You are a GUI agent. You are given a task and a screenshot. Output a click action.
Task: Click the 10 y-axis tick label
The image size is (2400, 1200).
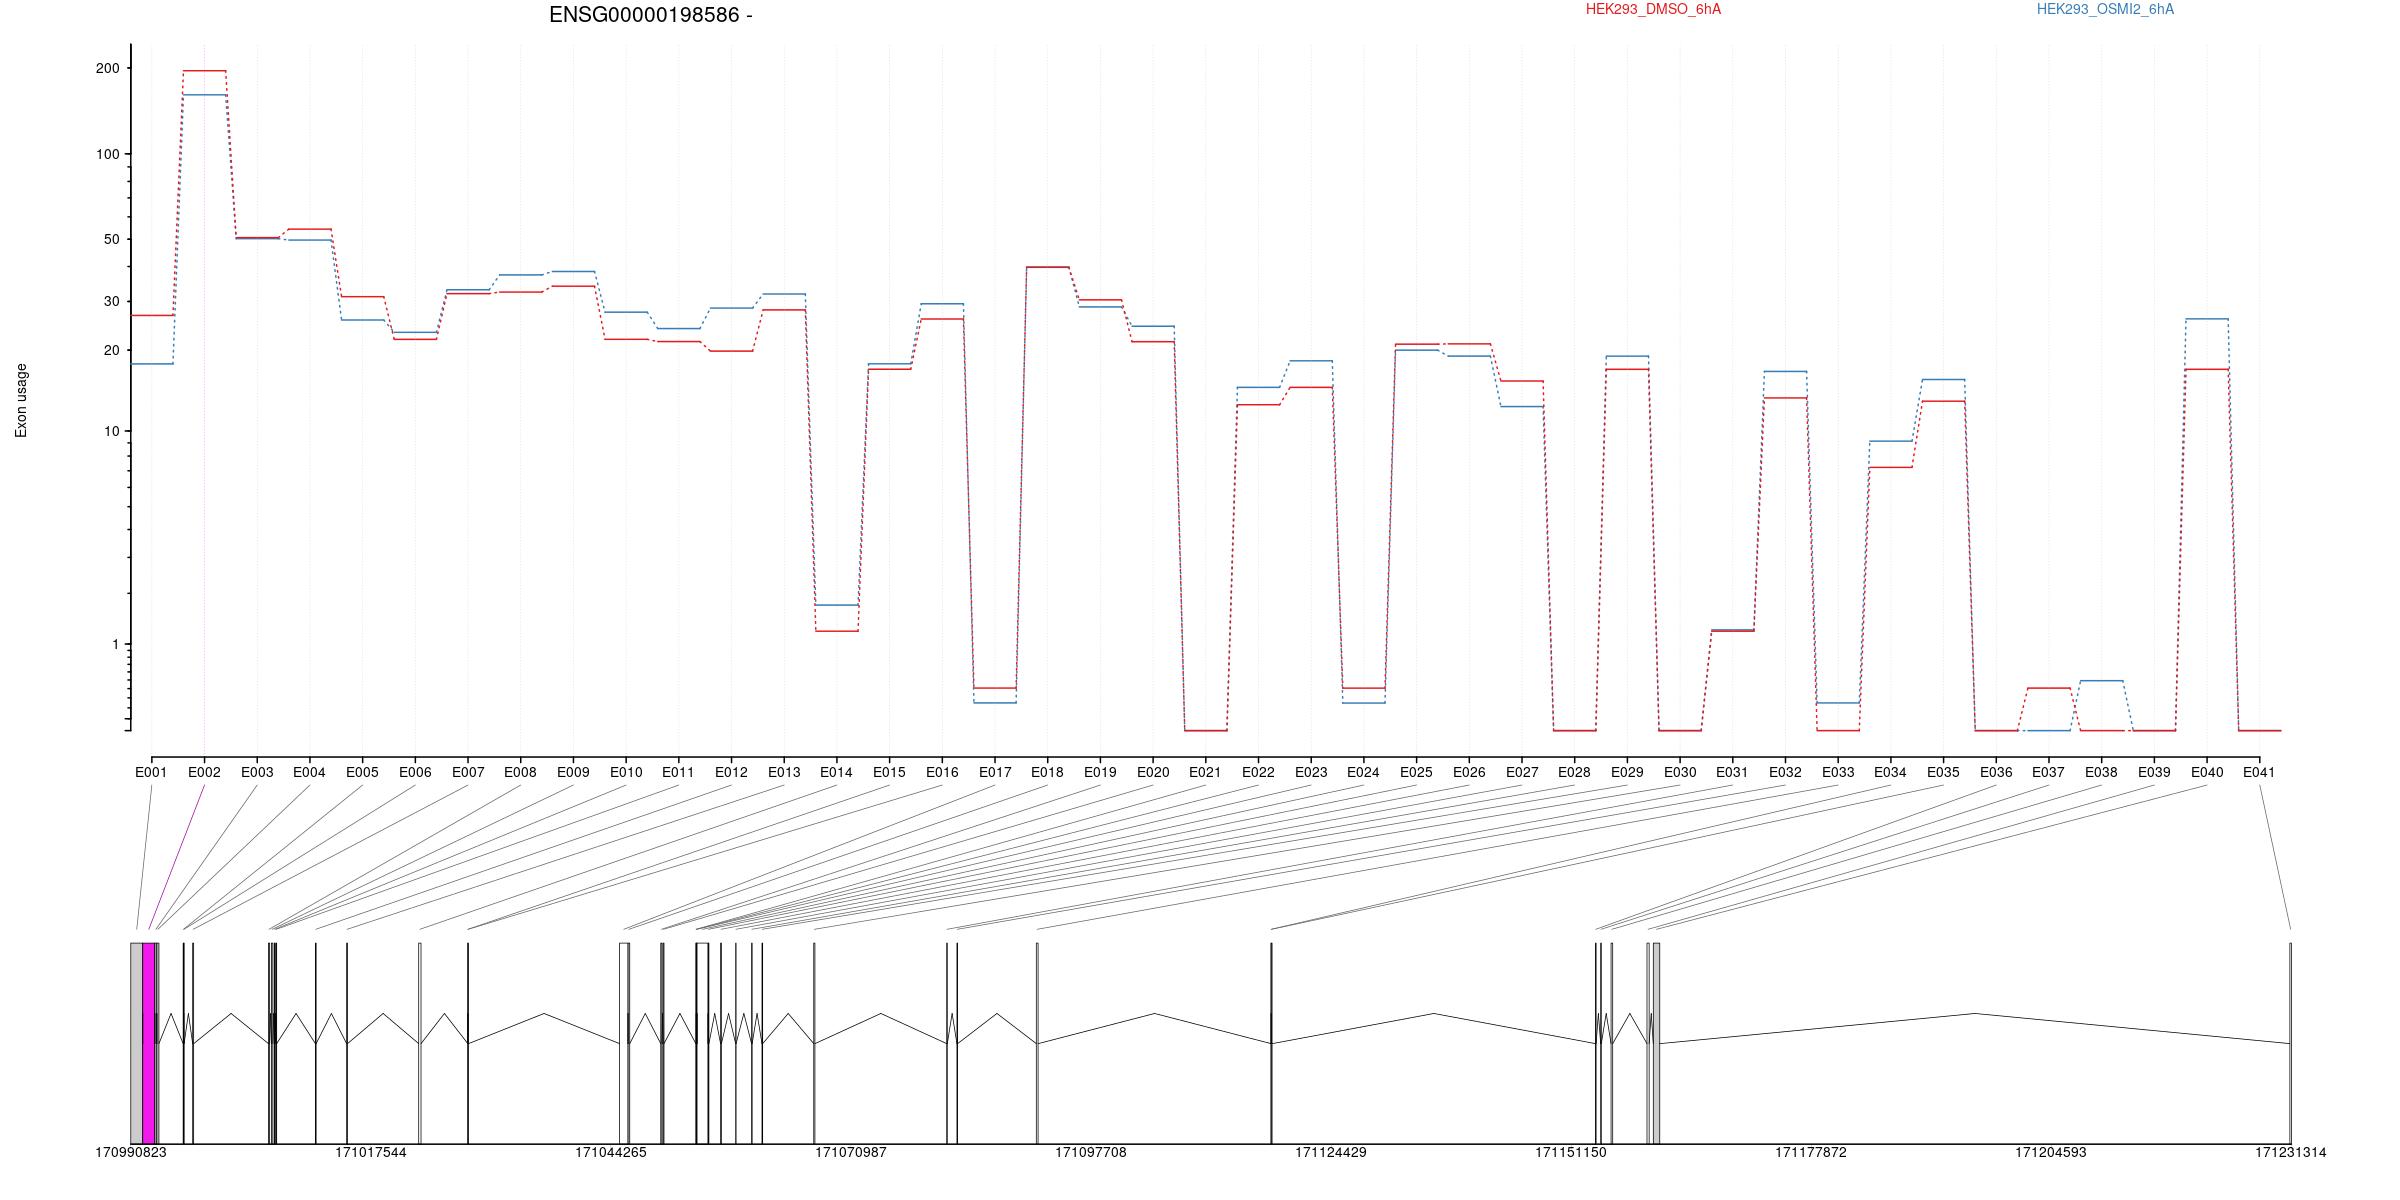[111, 431]
